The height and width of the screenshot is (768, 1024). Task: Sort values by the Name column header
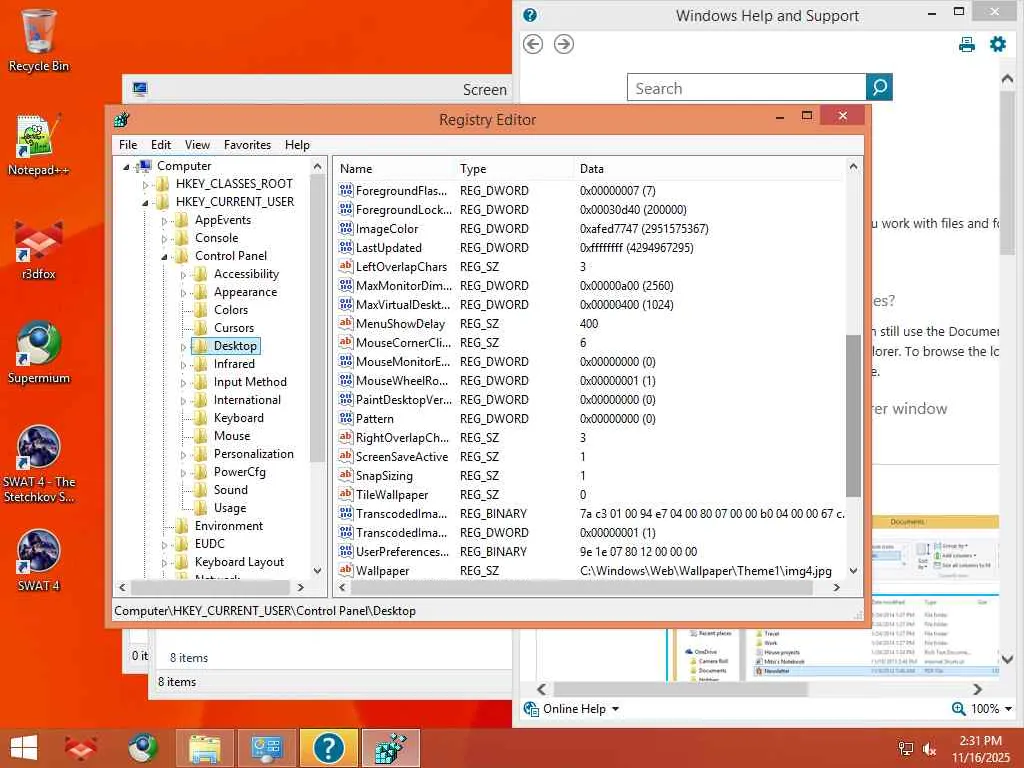(394, 168)
